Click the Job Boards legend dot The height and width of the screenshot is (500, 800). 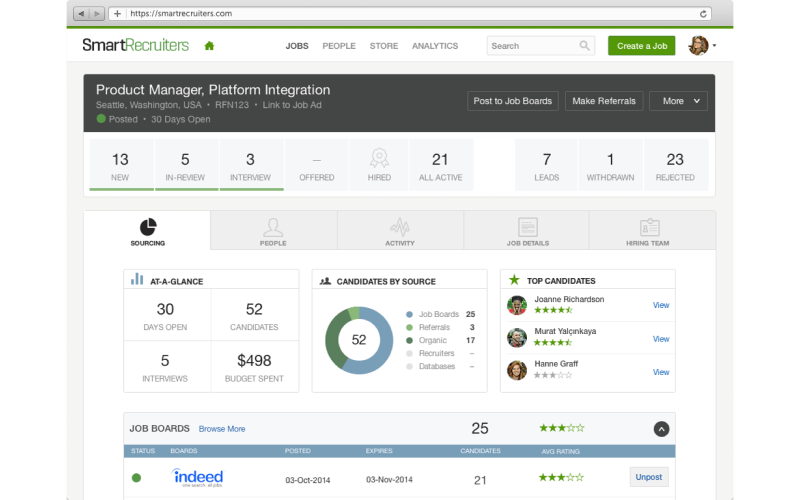tap(409, 314)
